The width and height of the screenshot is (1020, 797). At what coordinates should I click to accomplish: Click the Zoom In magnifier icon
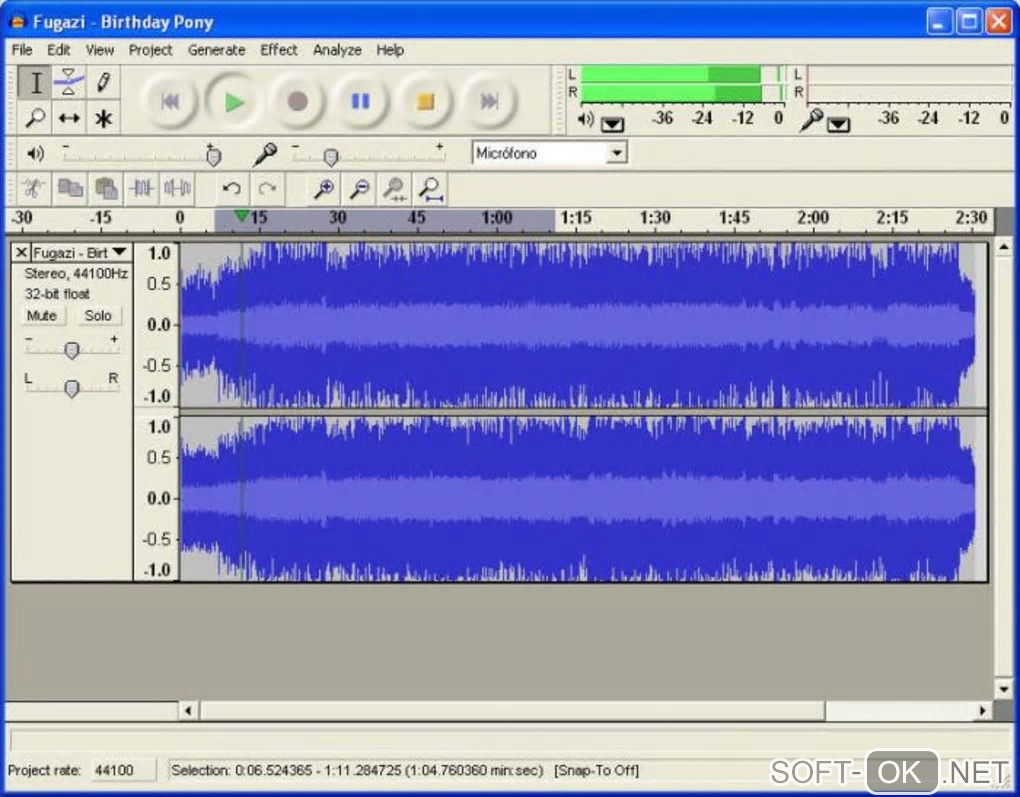tap(323, 187)
